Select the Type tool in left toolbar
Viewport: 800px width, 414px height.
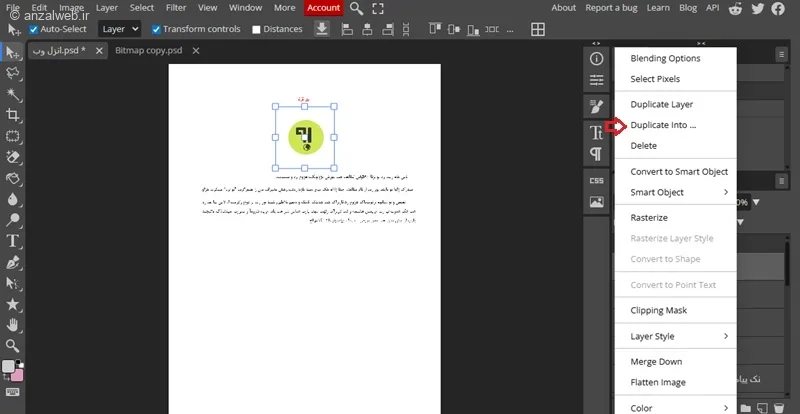click(13, 241)
